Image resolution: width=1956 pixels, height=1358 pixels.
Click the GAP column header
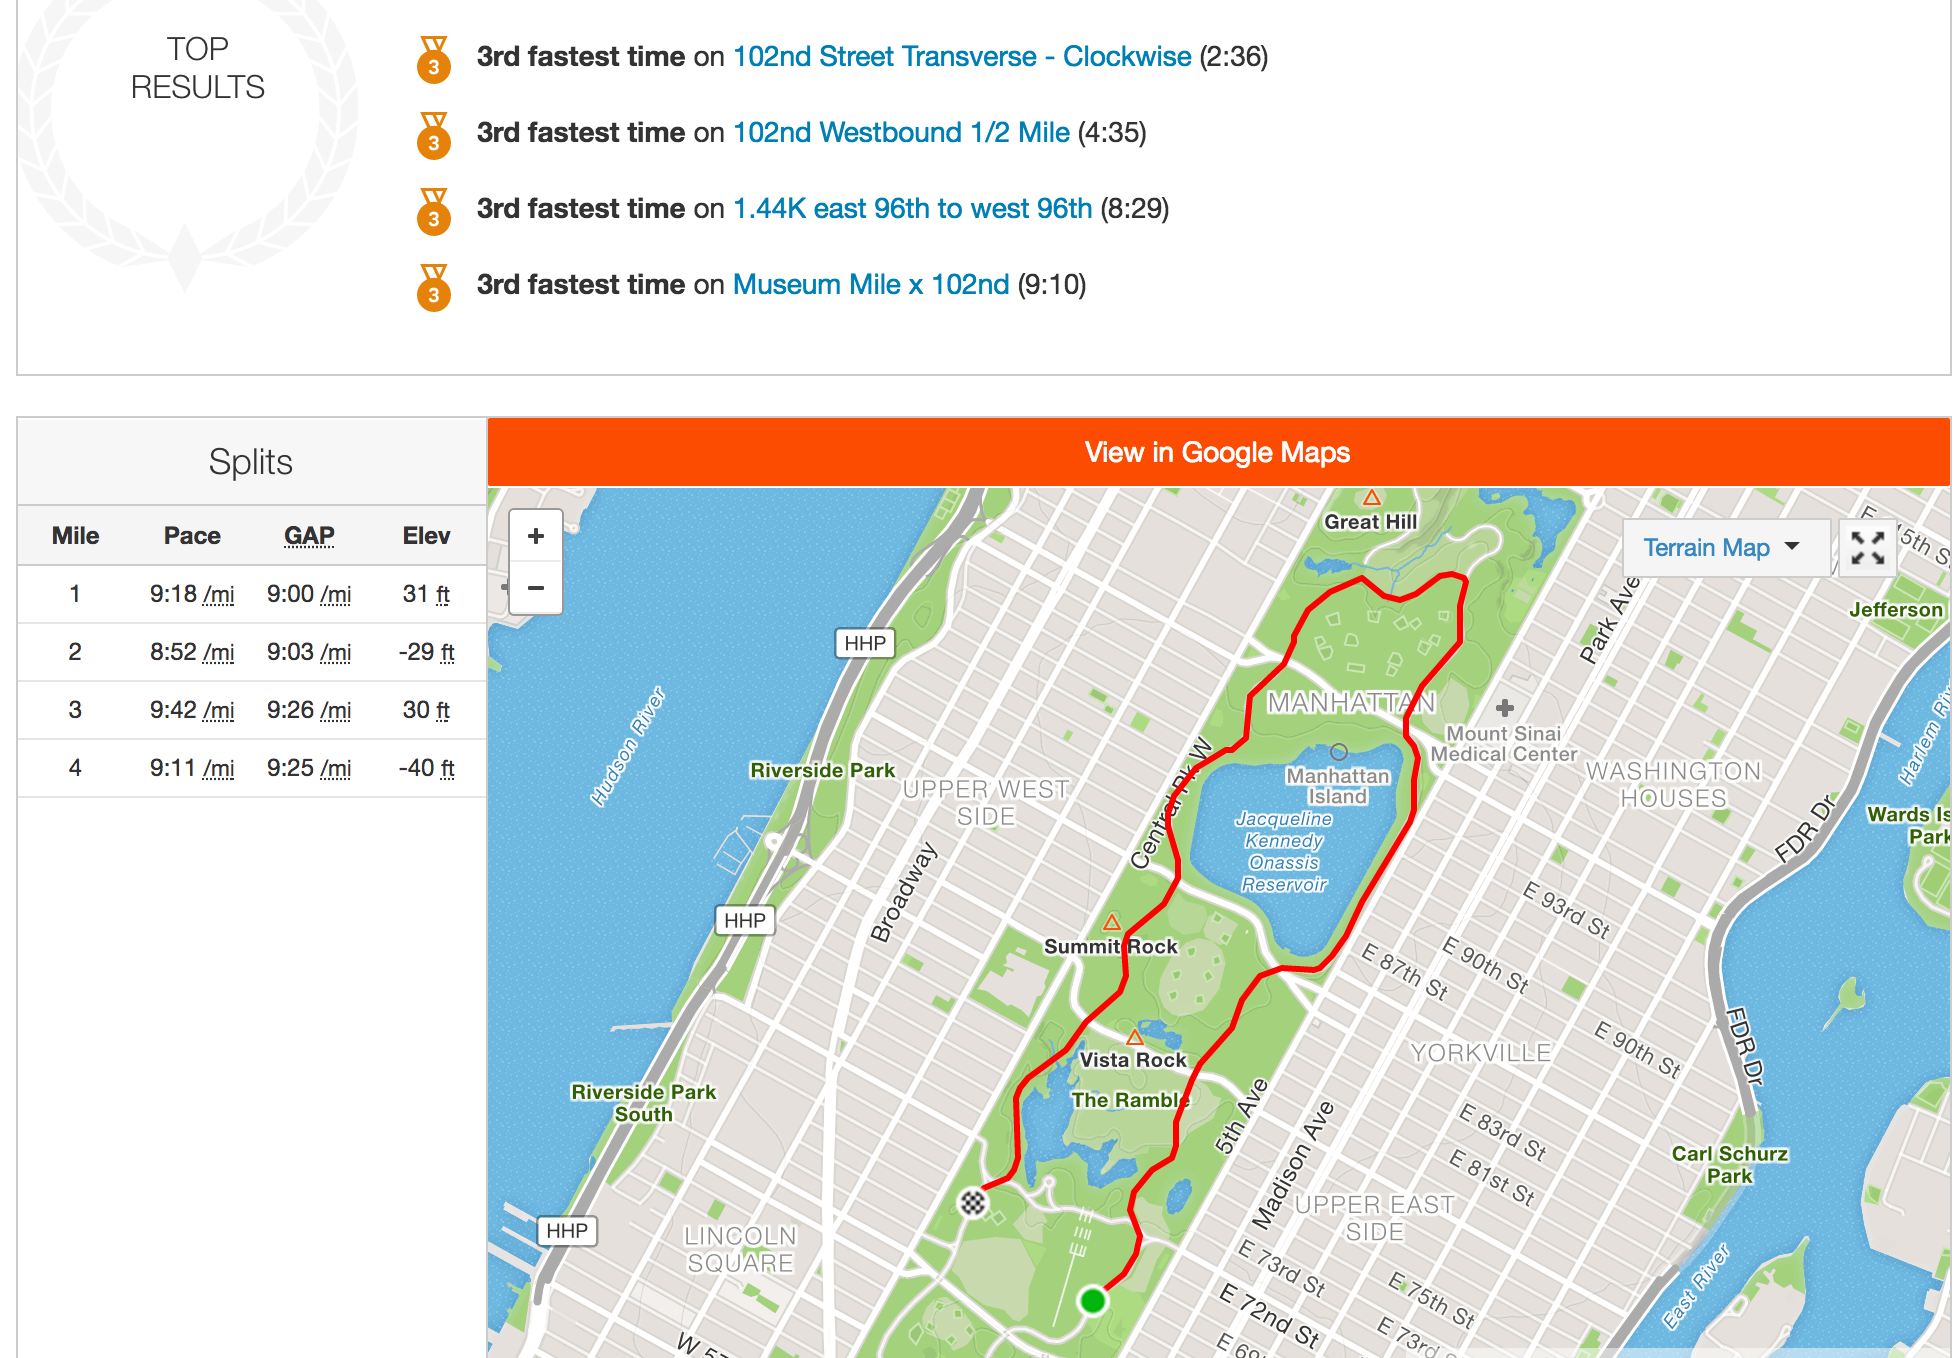tap(309, 536)
